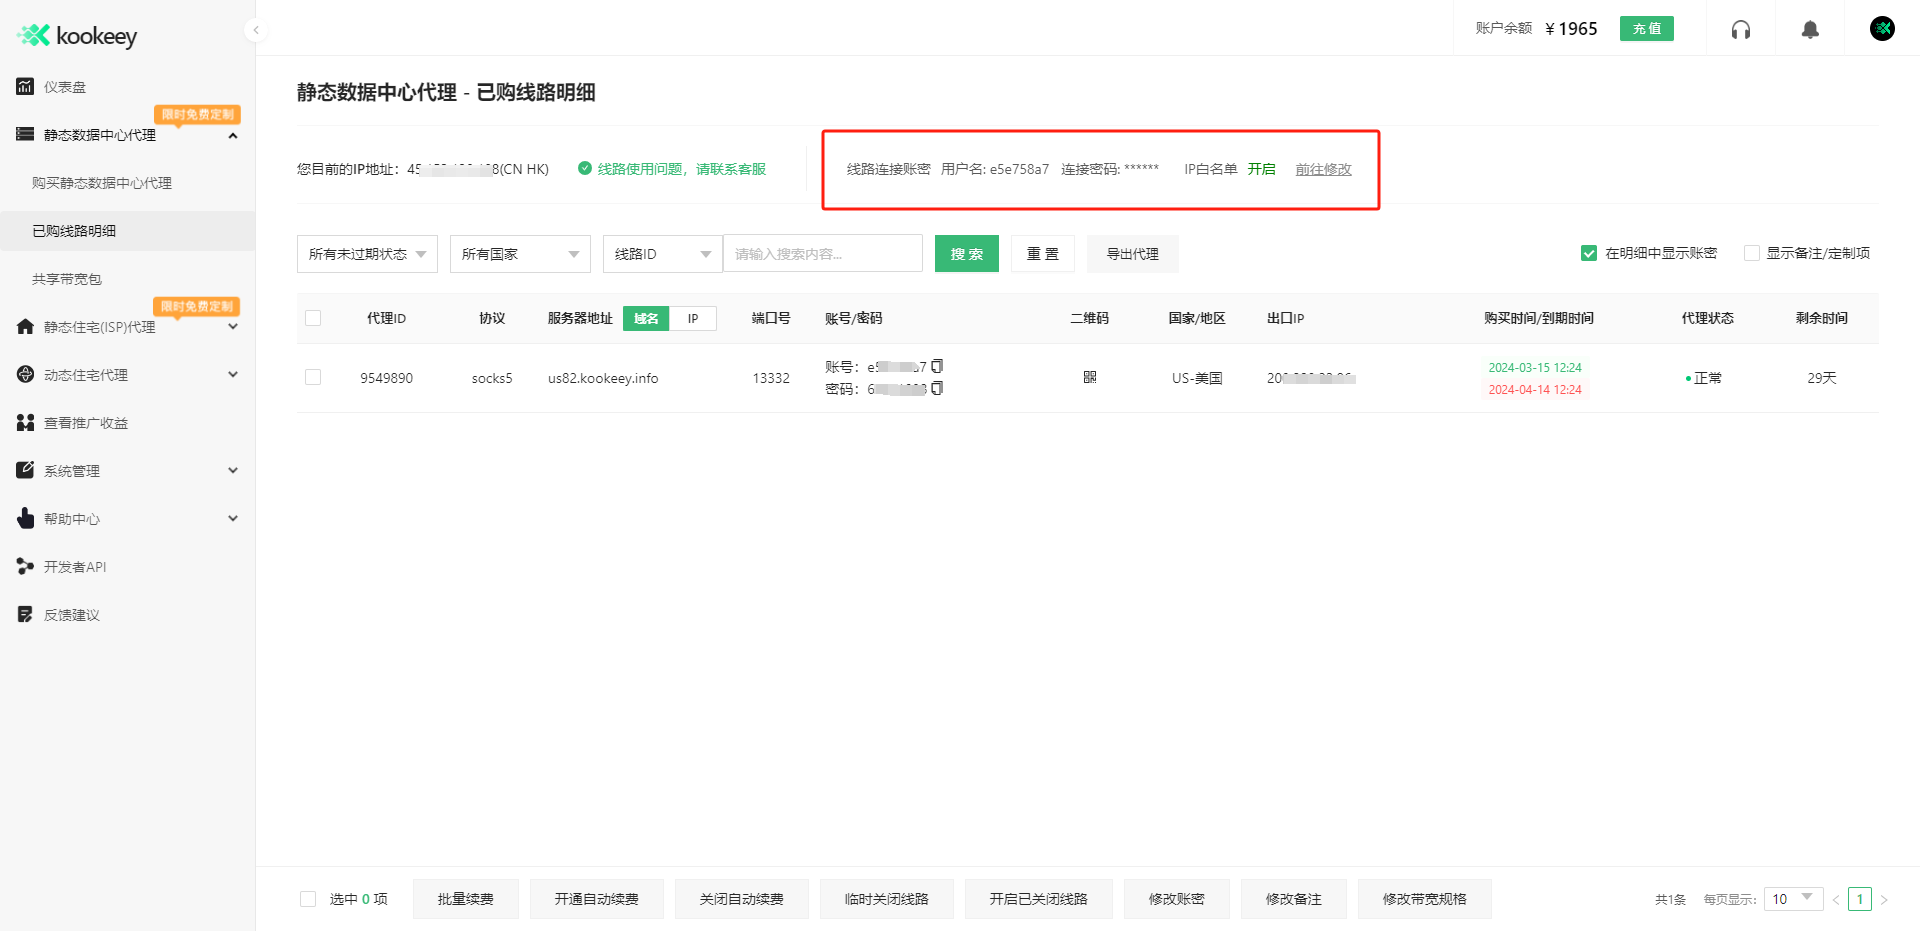Open the per-page count selector showing 10
1920x931 pixels.
[x=1792, y=899]
